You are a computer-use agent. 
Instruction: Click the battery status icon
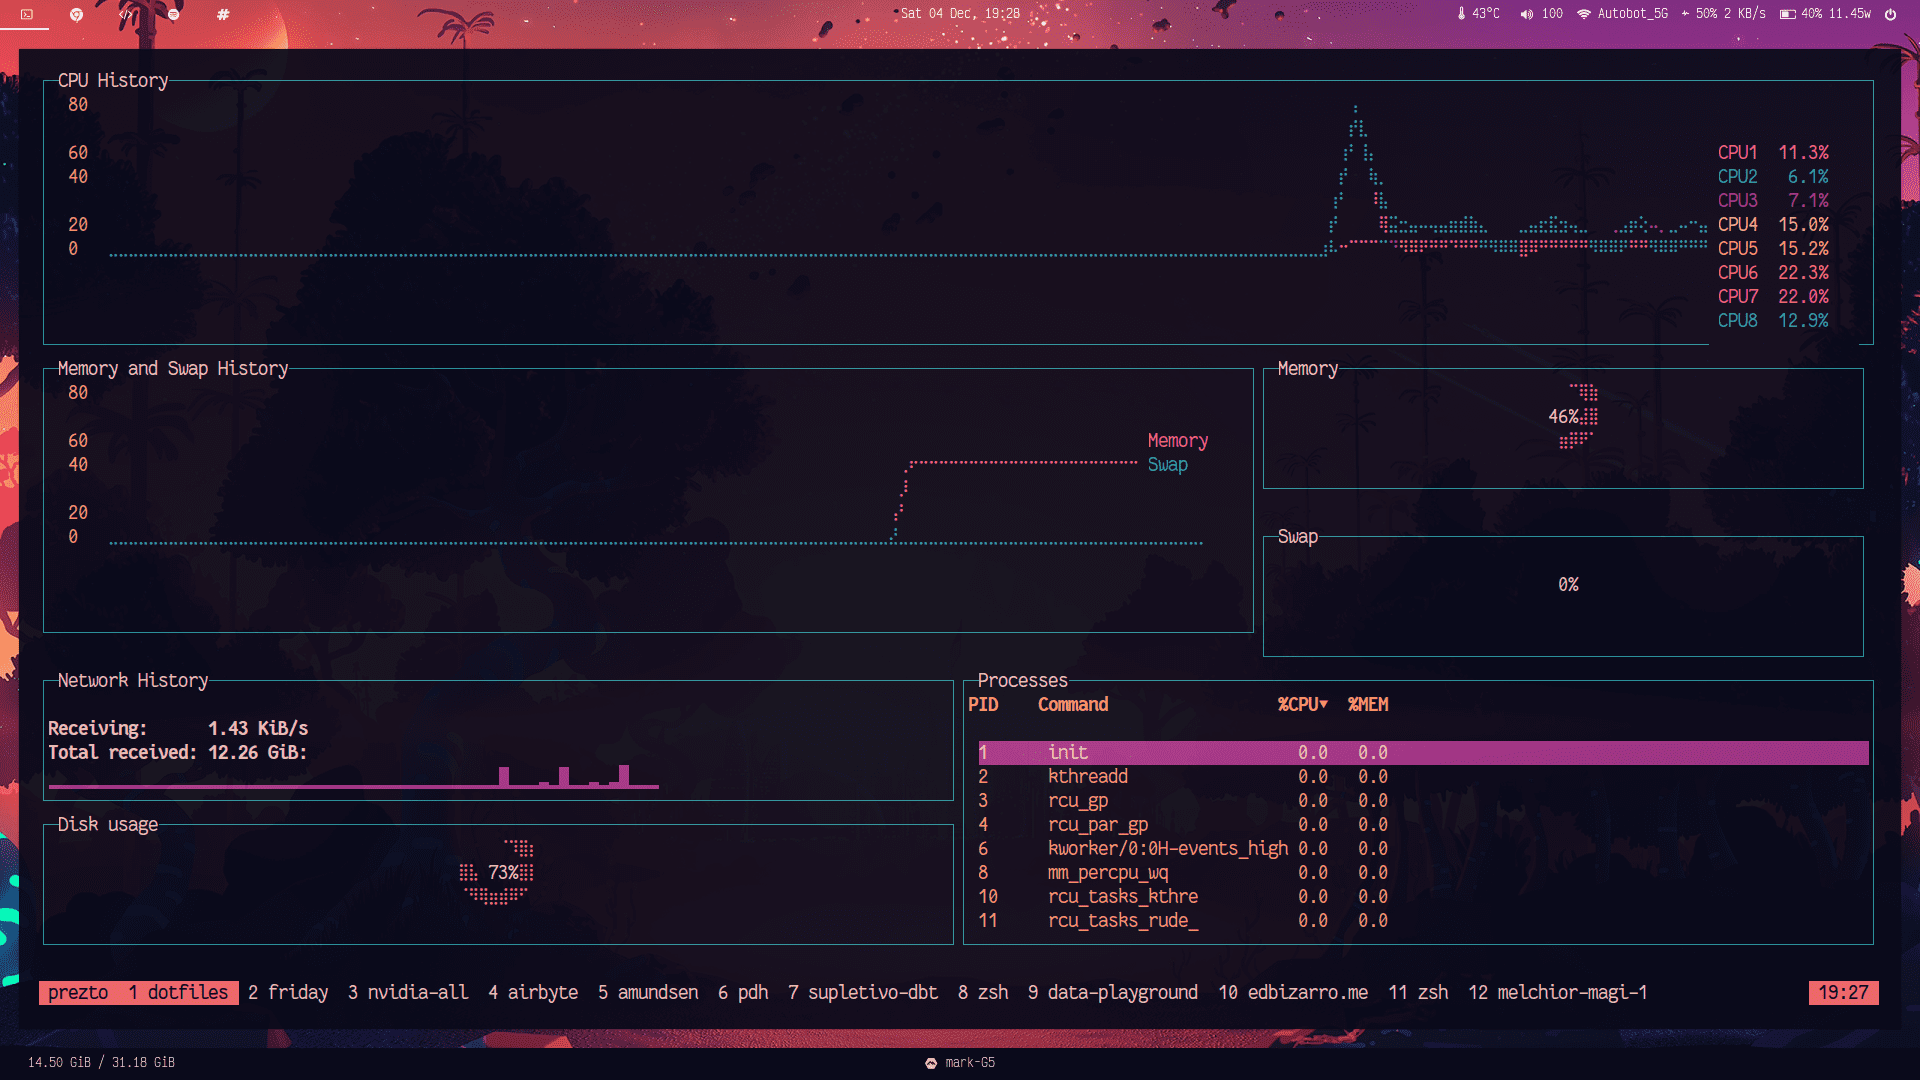pos(1787,14)
